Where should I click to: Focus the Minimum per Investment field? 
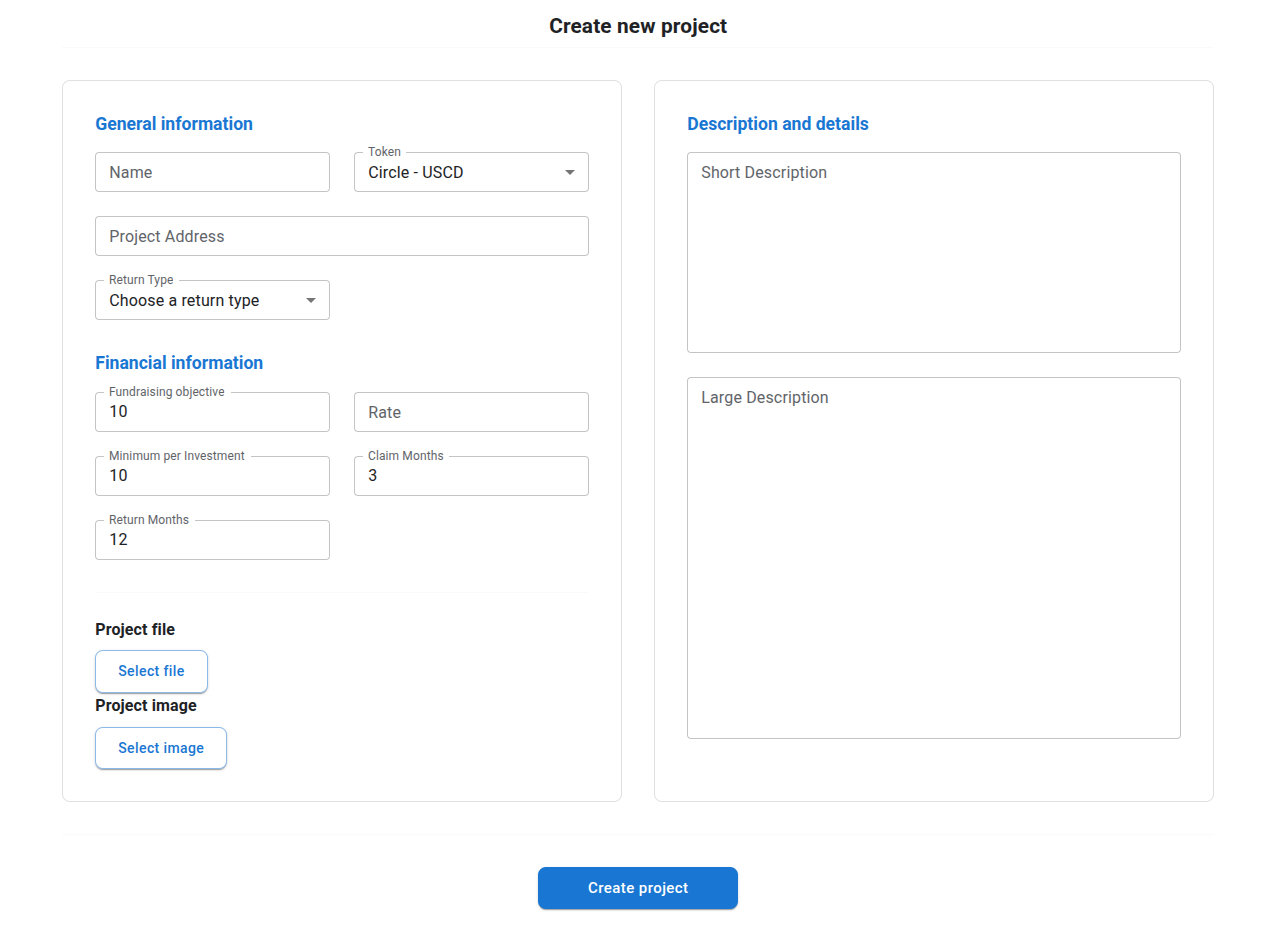[212, 476]
